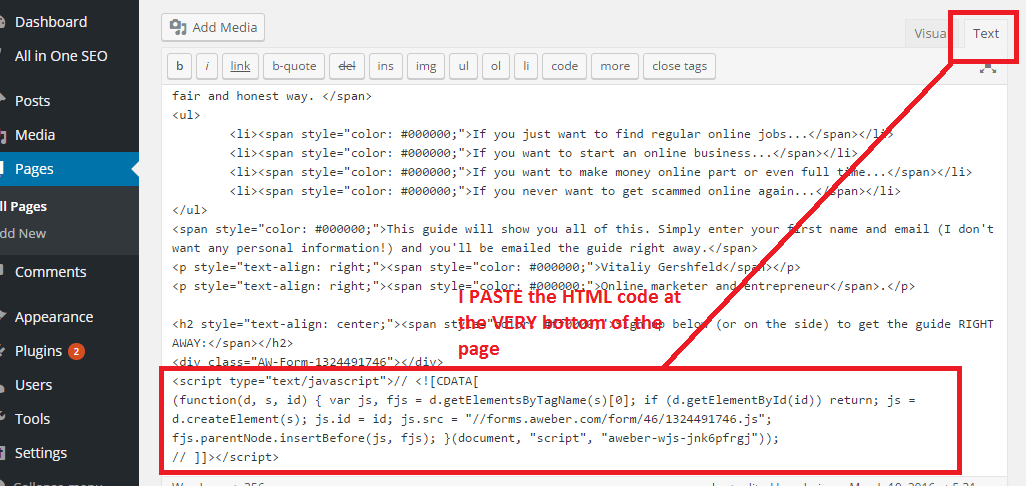Insert ordered list ol tag
This screenshot has height=486, width=1026.
coord(496,66)
